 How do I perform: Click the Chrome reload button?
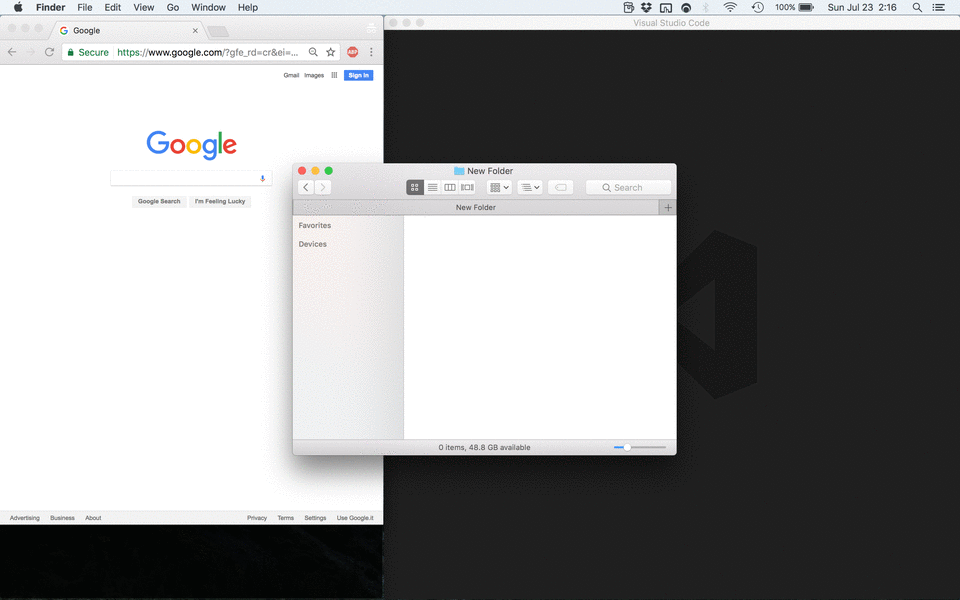click(49, 52)
